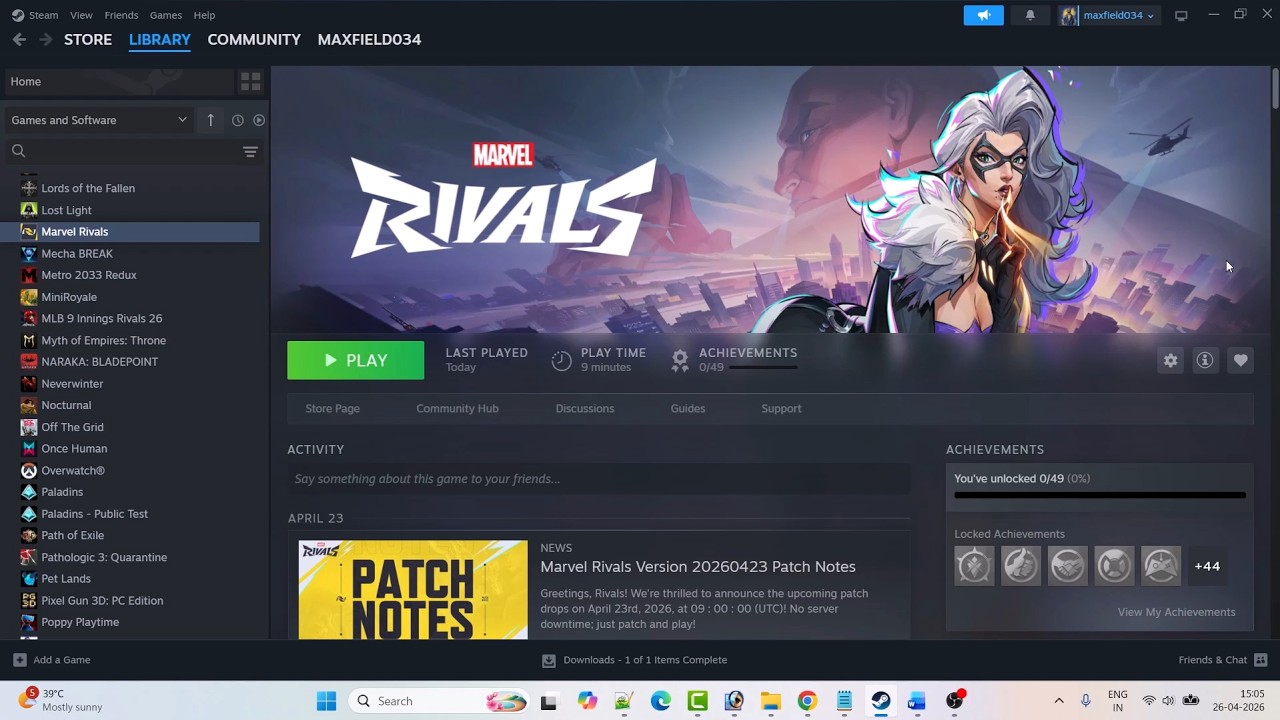Screen dimensions: 1280x720
Task: Click the Paladins game icon in sidebar
Action: (x=29, y=492)
